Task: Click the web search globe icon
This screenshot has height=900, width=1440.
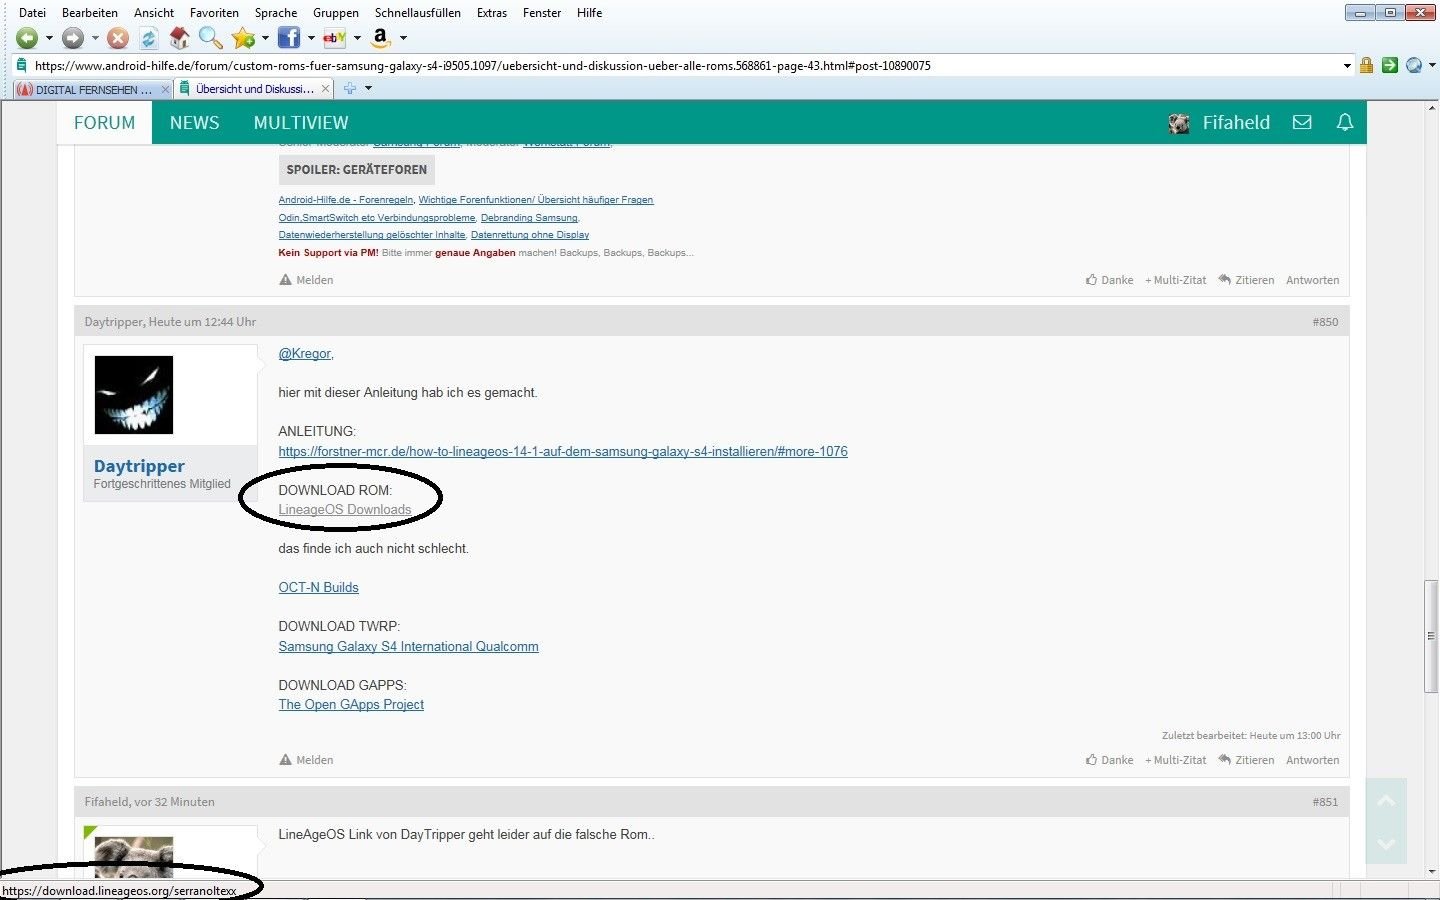Action: point(1414,65)
